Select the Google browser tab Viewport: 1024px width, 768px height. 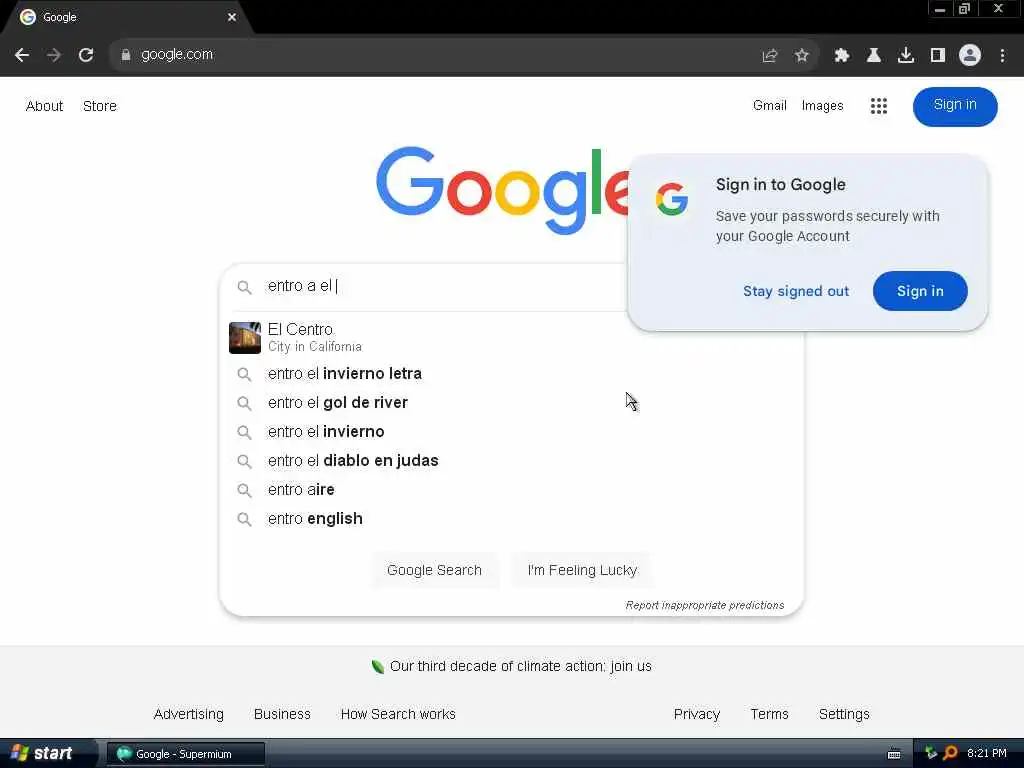point(124,17)
